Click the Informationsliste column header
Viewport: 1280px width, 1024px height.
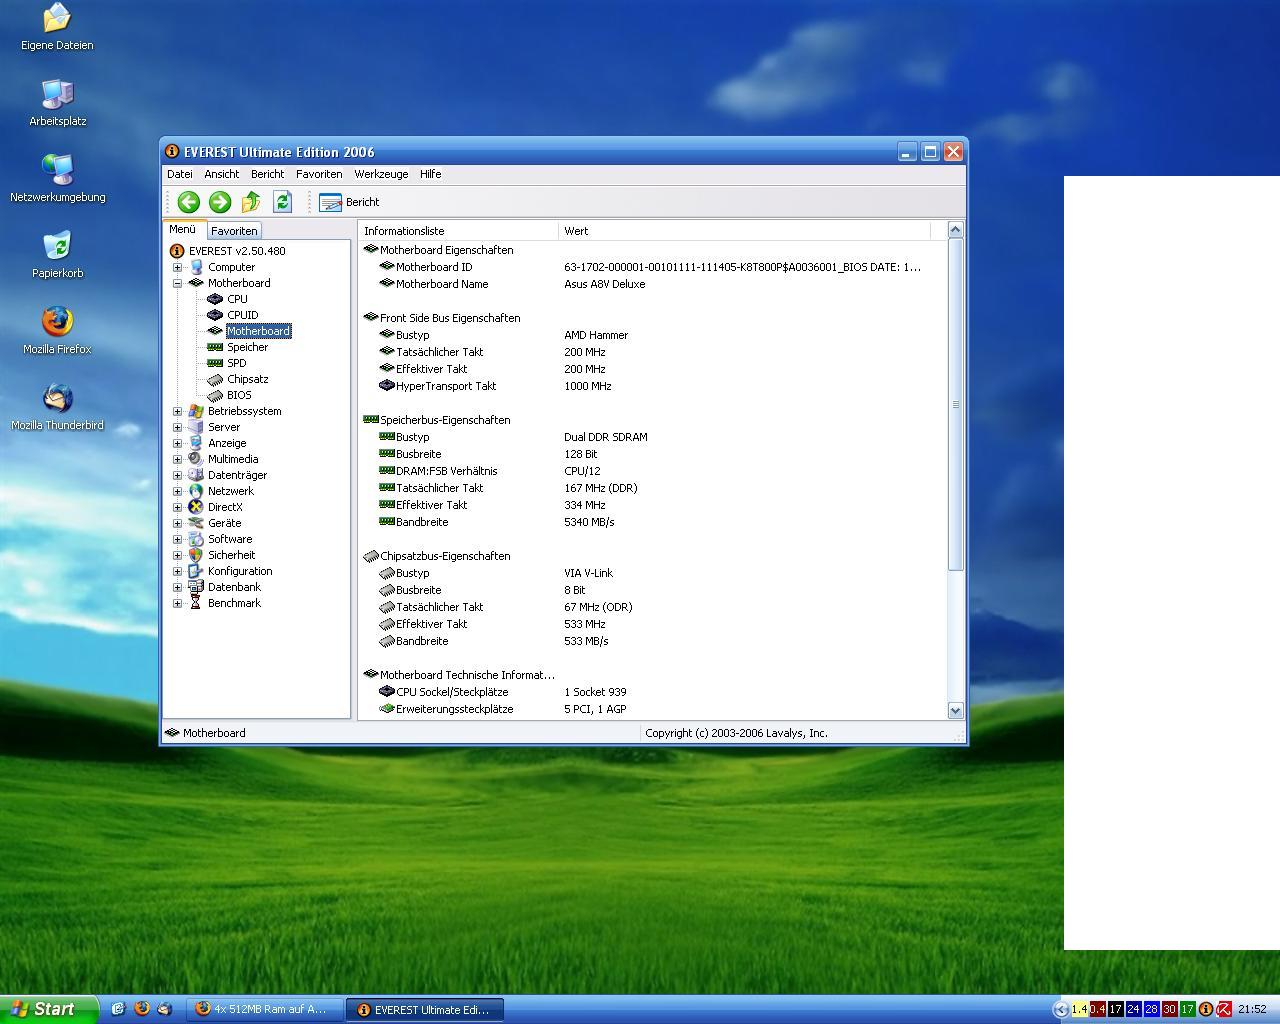[x=458, y=231]
